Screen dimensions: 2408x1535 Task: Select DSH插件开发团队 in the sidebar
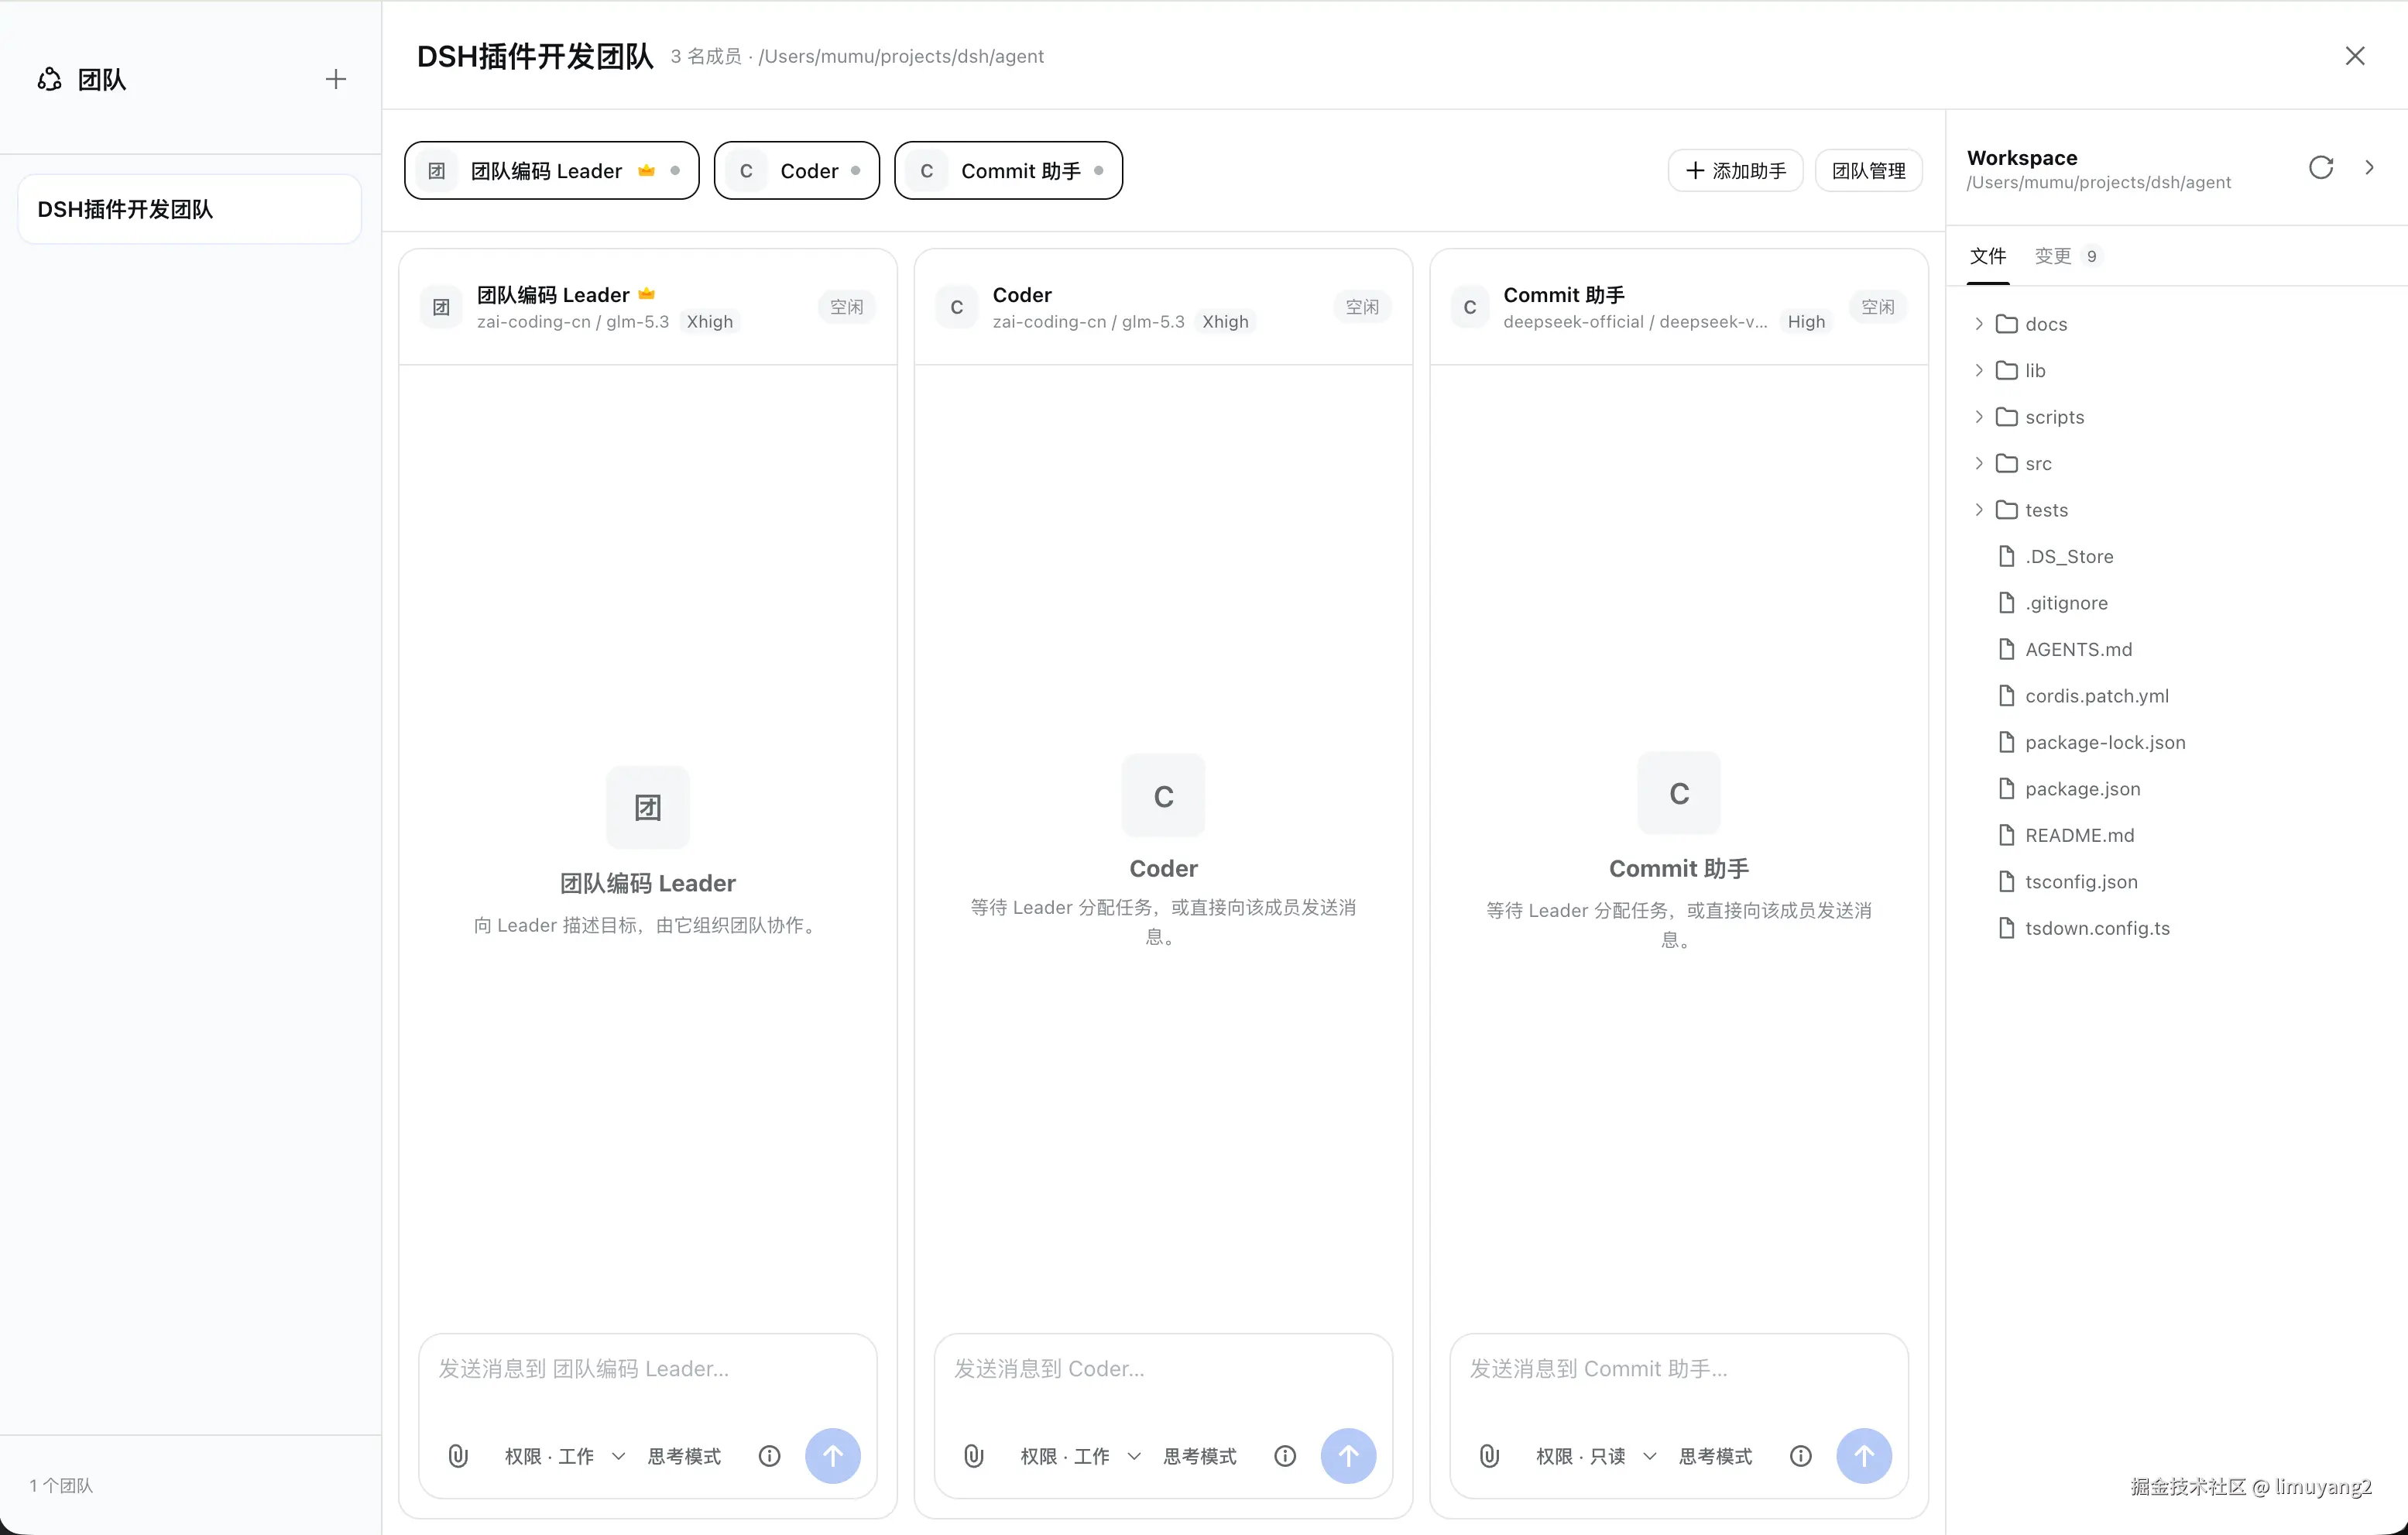coord(189,209)
